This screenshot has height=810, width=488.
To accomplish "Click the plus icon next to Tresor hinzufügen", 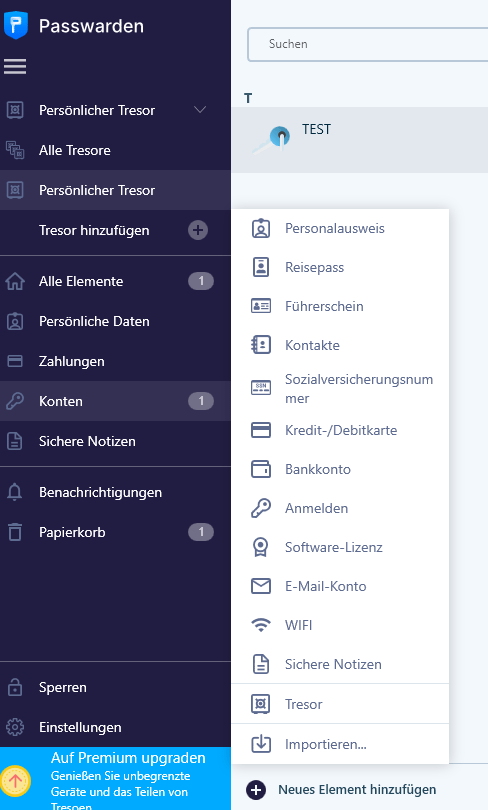I will tap(198, 230).
